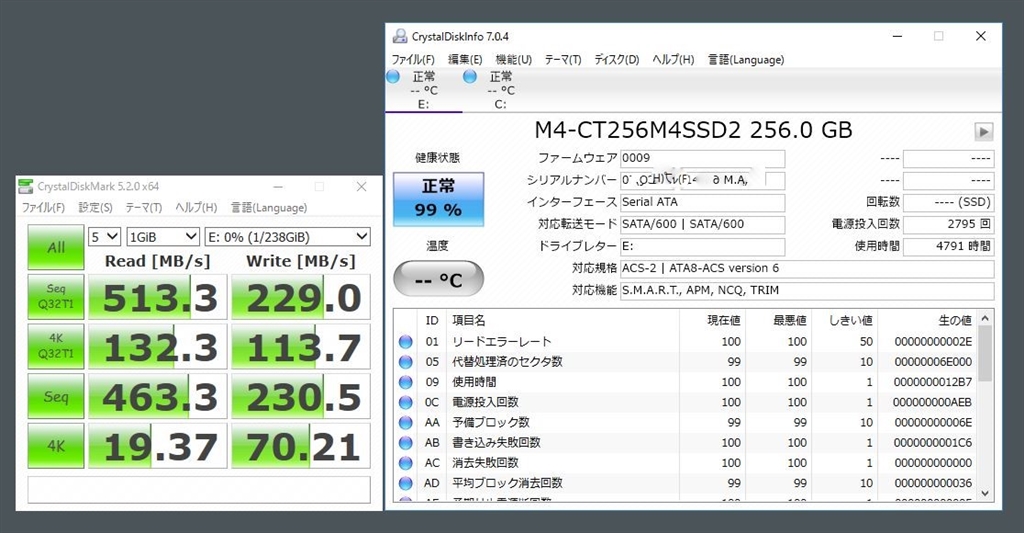Image resolution: width=1024 pixels, height=533 pixels.
Task: Open ヘルプ(H) menu in CrystalDiskMark
Action: point(196,208)
